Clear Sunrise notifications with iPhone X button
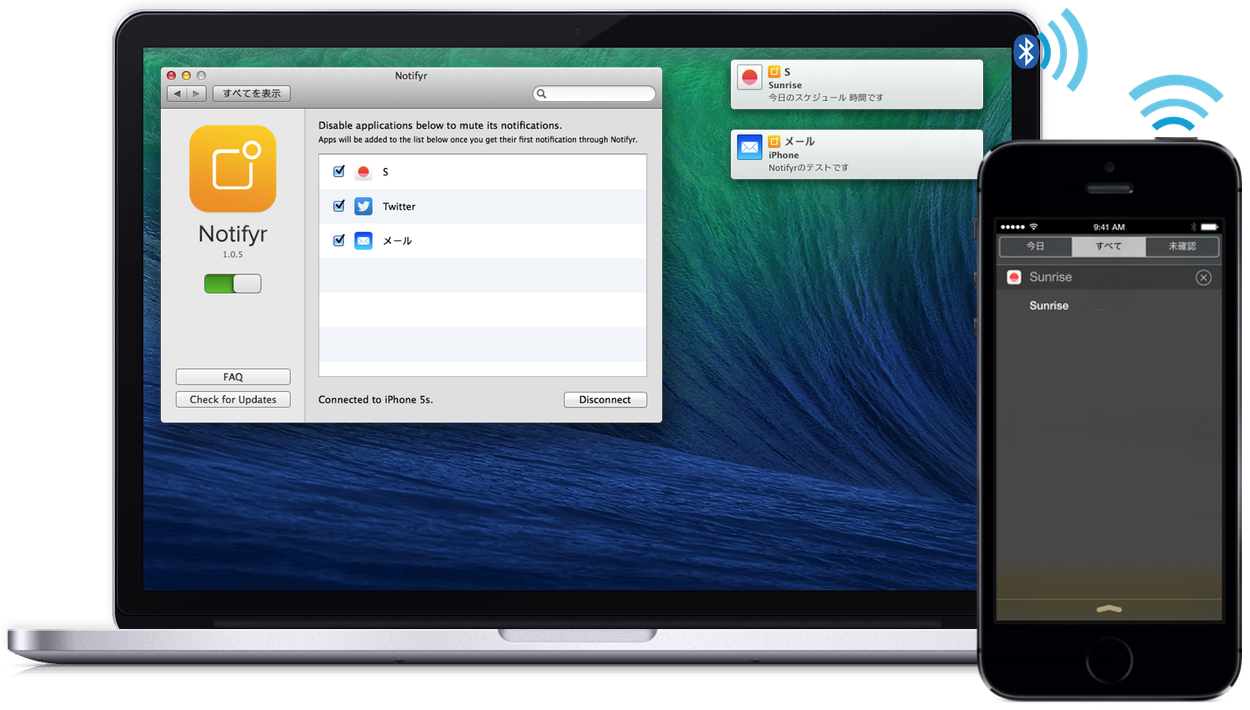Viewport: 1250px width, 710px height. tap(1204, 277)
